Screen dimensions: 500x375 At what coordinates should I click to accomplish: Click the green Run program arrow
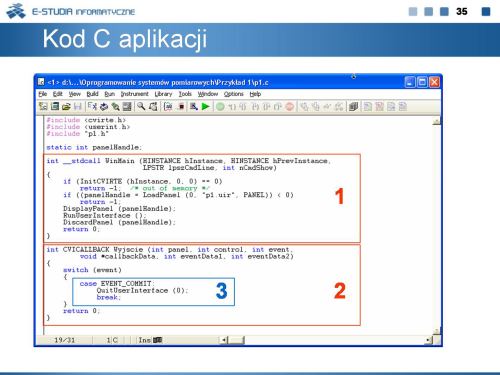(x=206, y=107)
